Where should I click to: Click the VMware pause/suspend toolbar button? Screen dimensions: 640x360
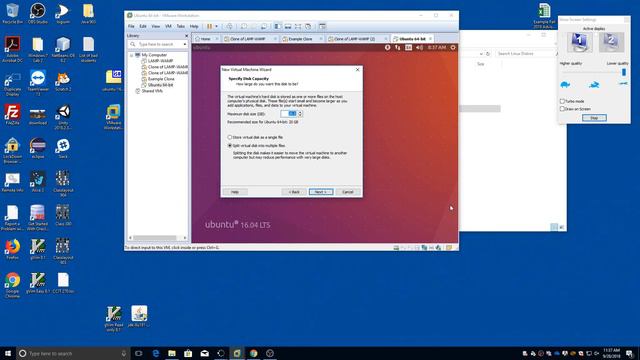[x=209, y=27]
